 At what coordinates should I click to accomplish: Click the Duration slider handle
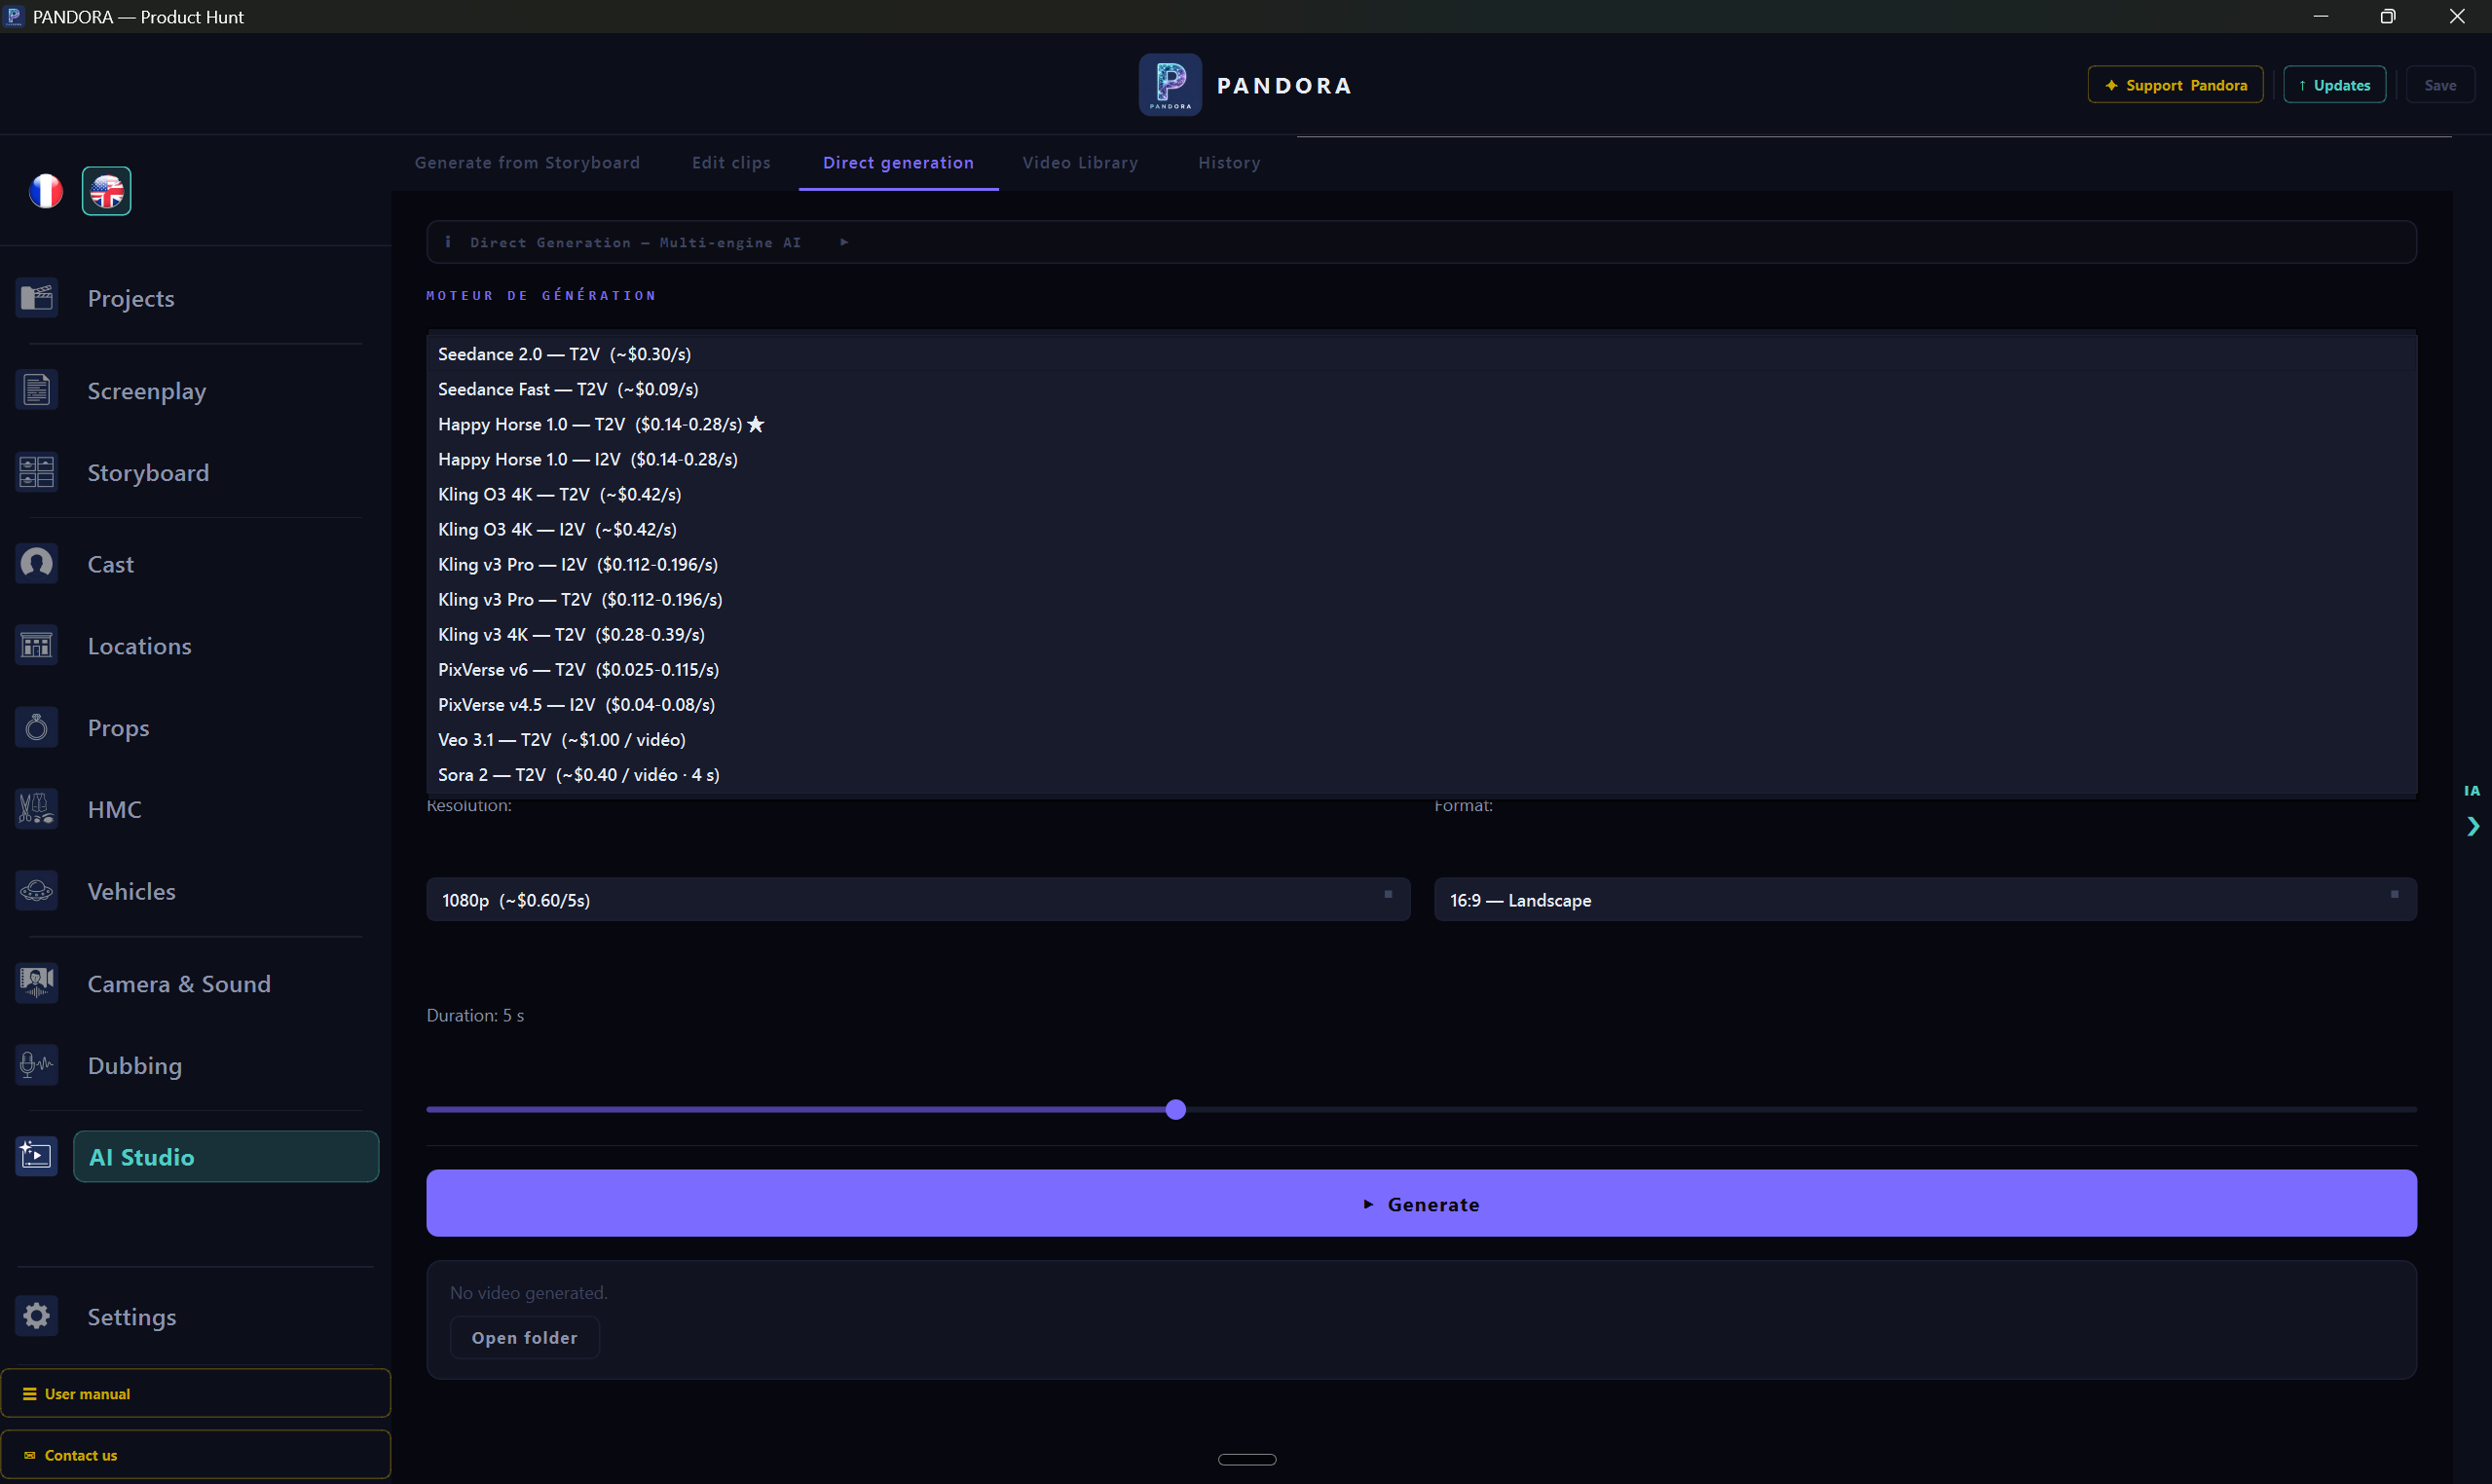[1176, 1109]
